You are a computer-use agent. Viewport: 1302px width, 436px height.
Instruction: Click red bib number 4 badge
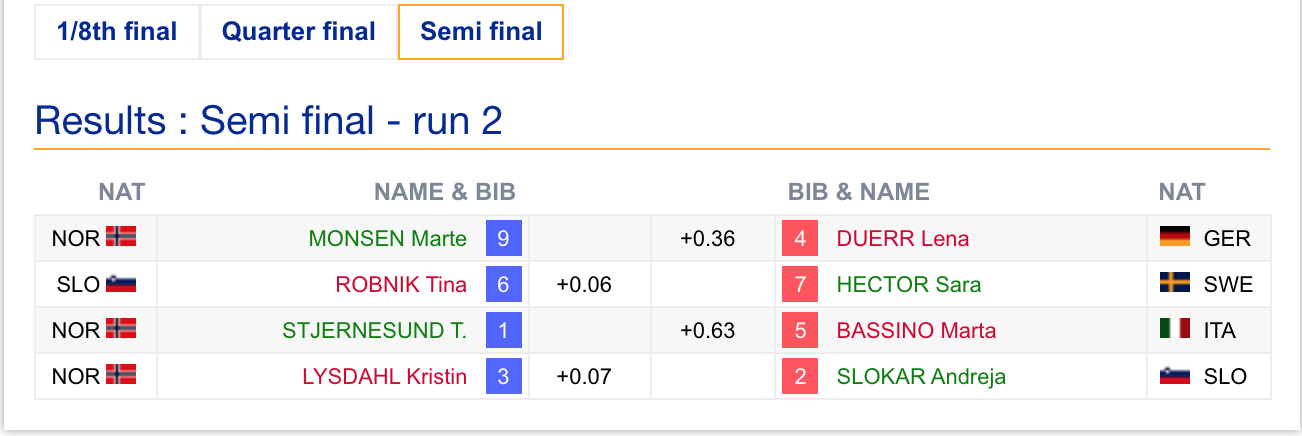click(x=800, y=238)
